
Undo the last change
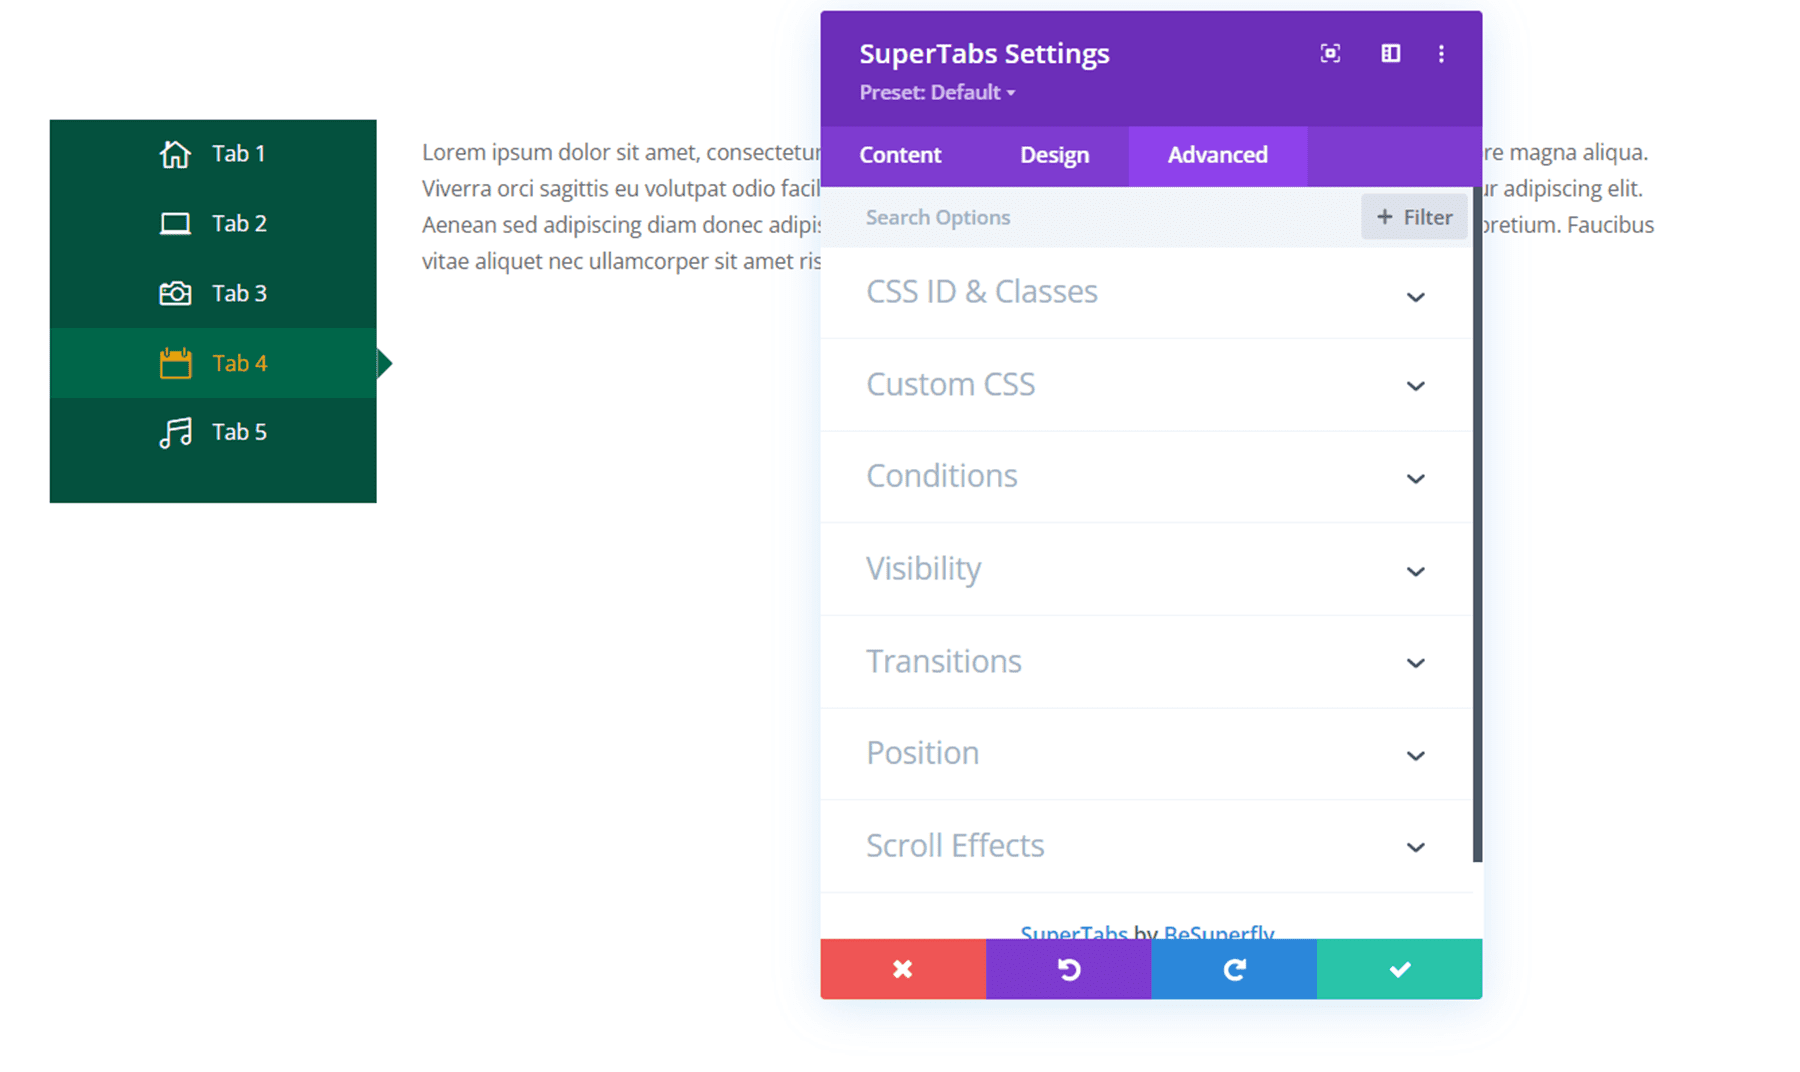(x=1068, y=969)
